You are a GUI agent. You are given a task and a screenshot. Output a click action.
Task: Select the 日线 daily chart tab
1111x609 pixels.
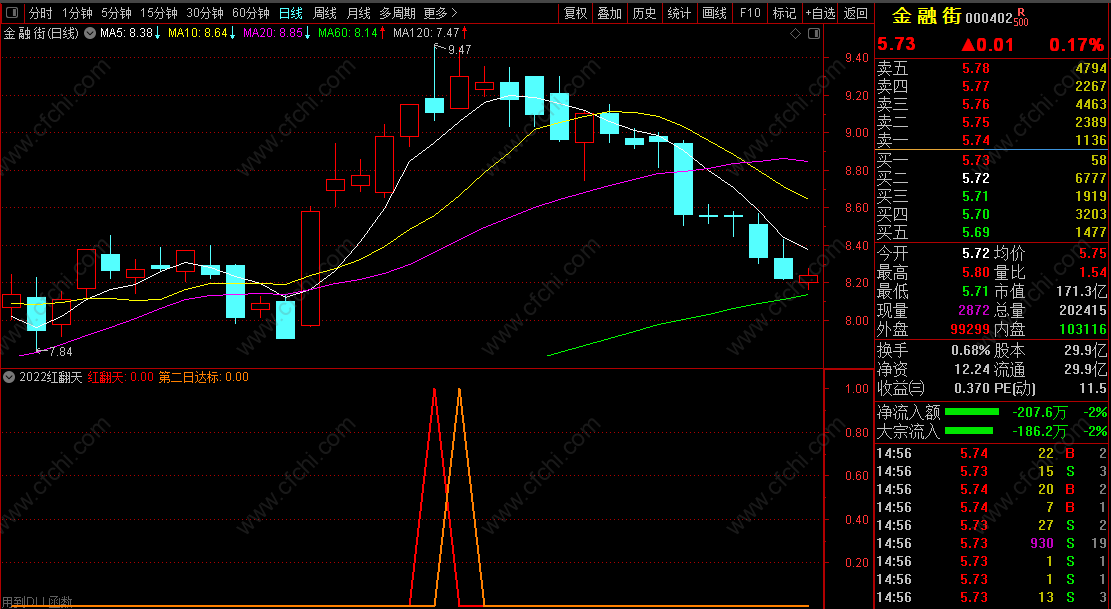click(291, 13)
